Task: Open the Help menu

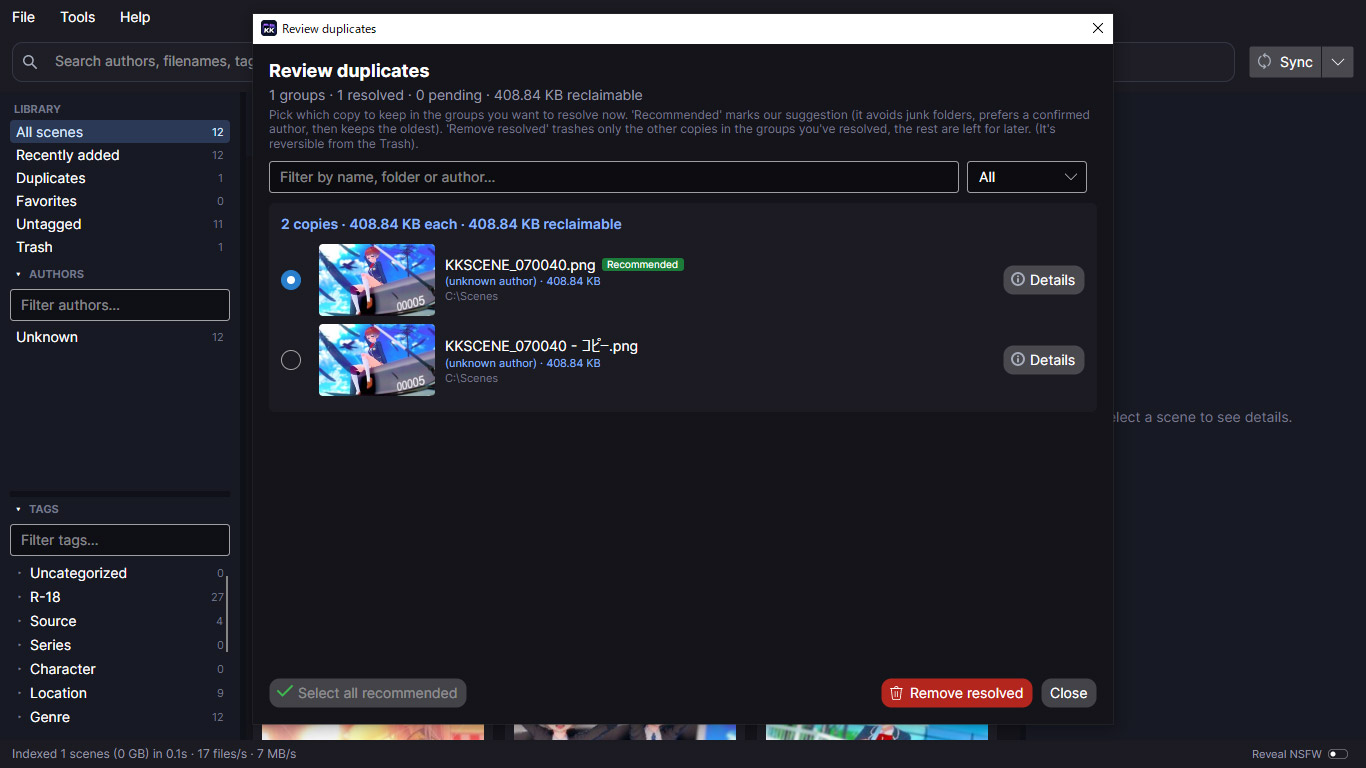Action: tap(135, 17)
